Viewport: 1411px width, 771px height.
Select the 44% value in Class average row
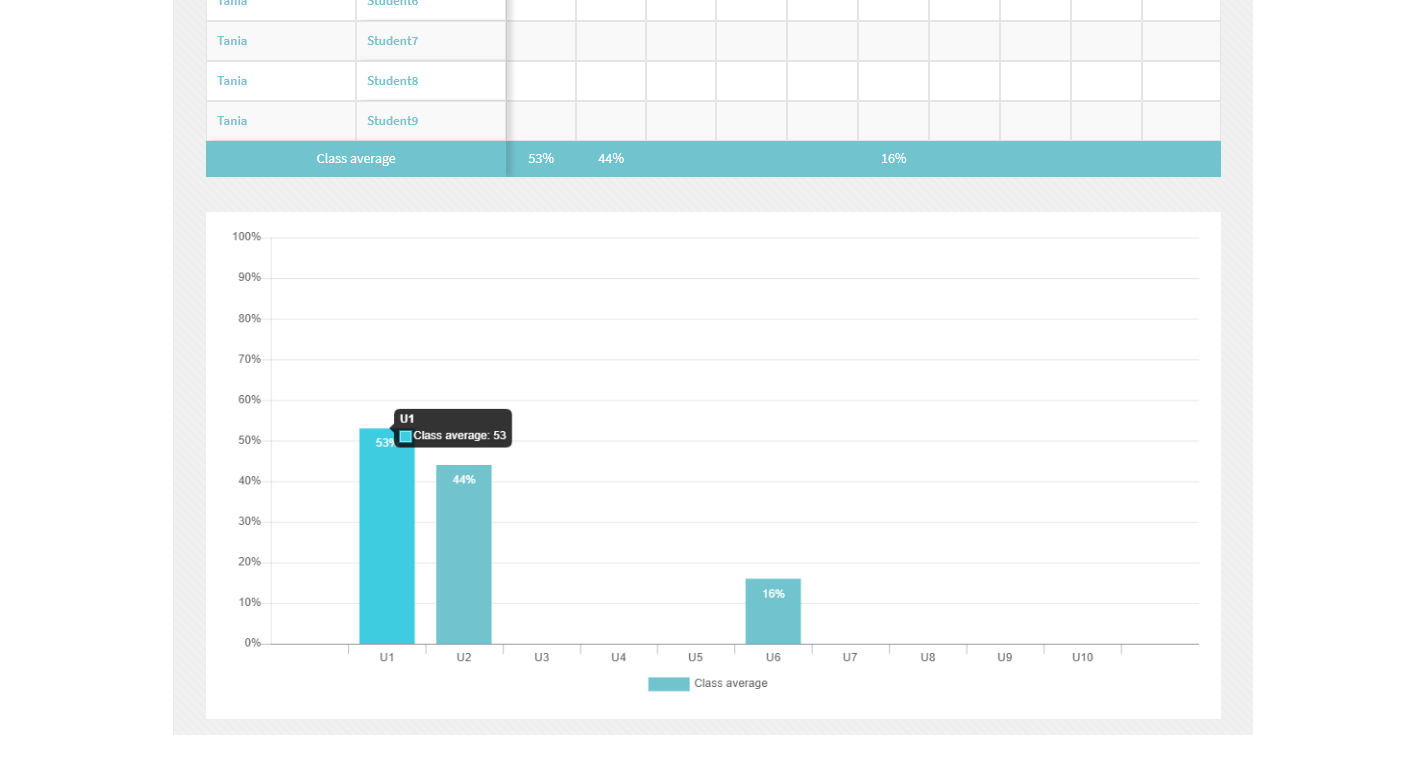point(610,158)
